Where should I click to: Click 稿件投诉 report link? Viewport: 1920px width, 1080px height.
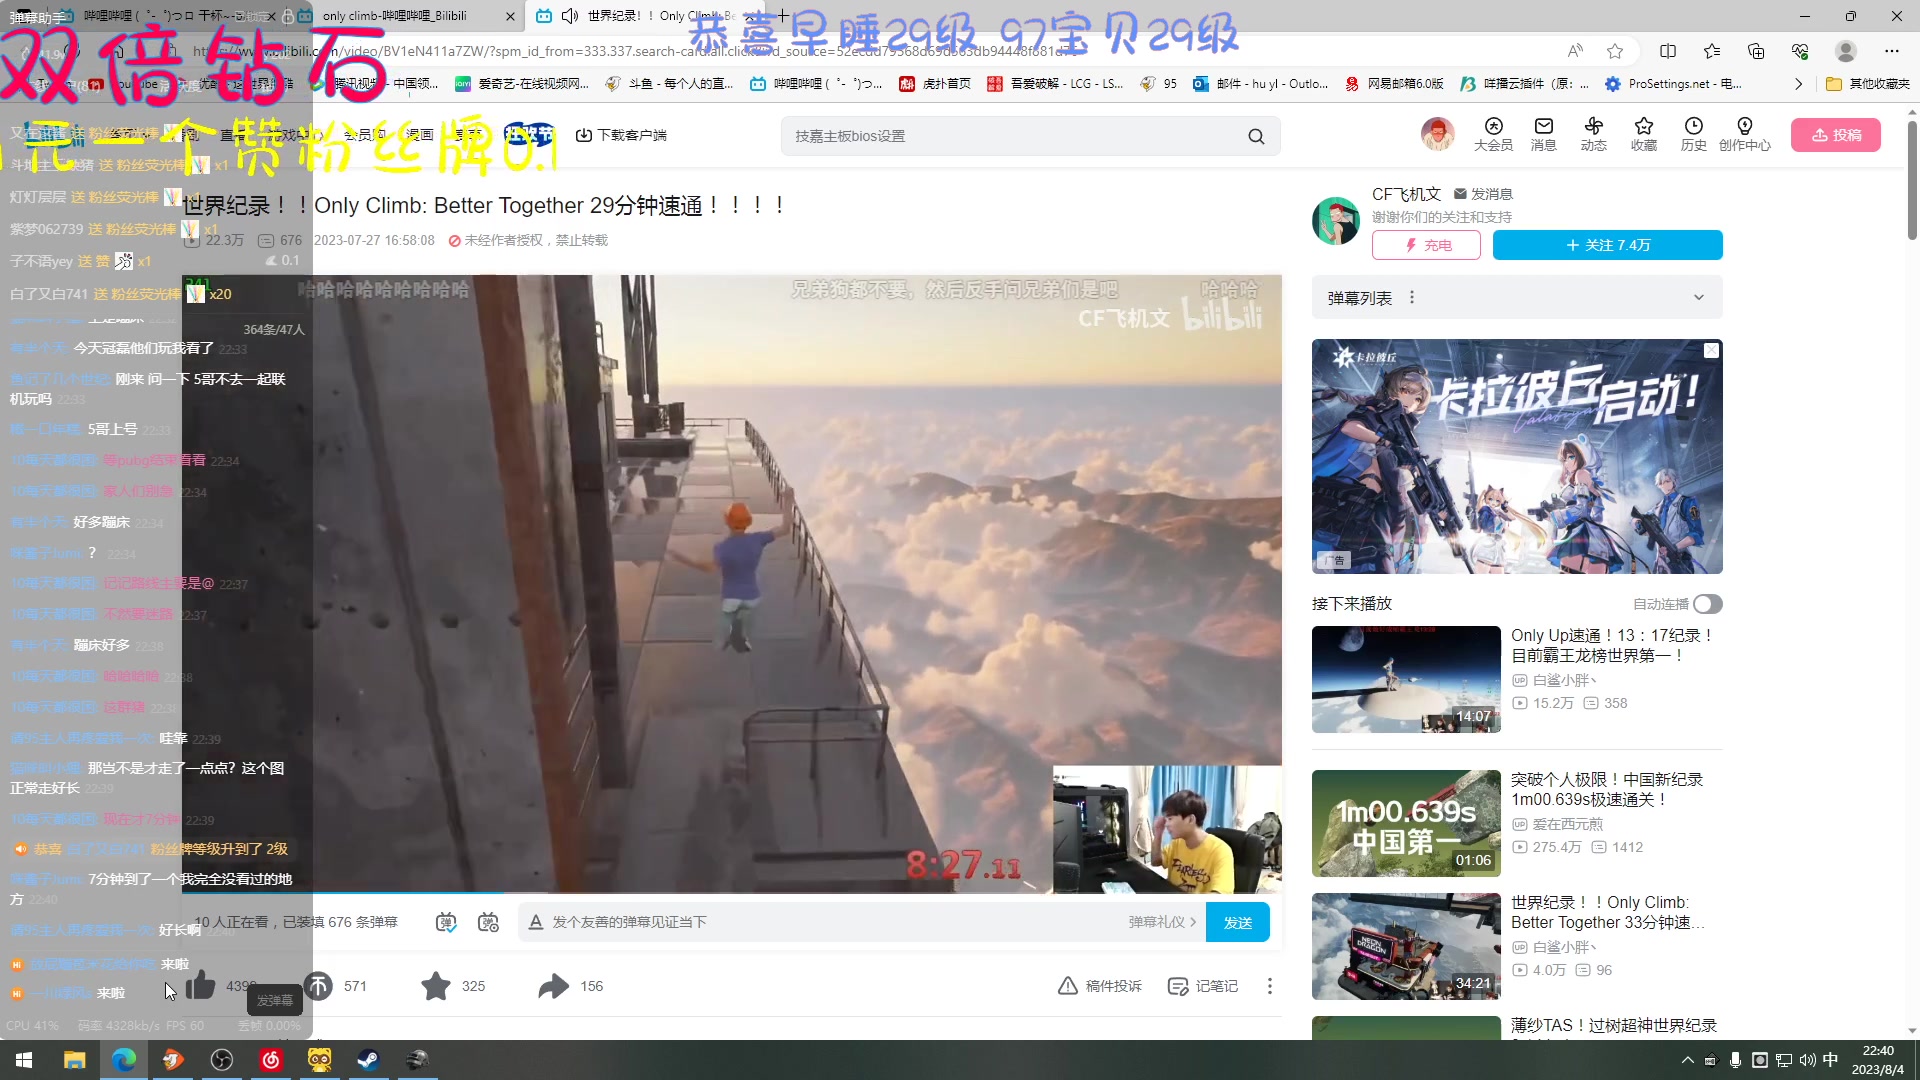pyautogui.click(x=1099, y=986)
